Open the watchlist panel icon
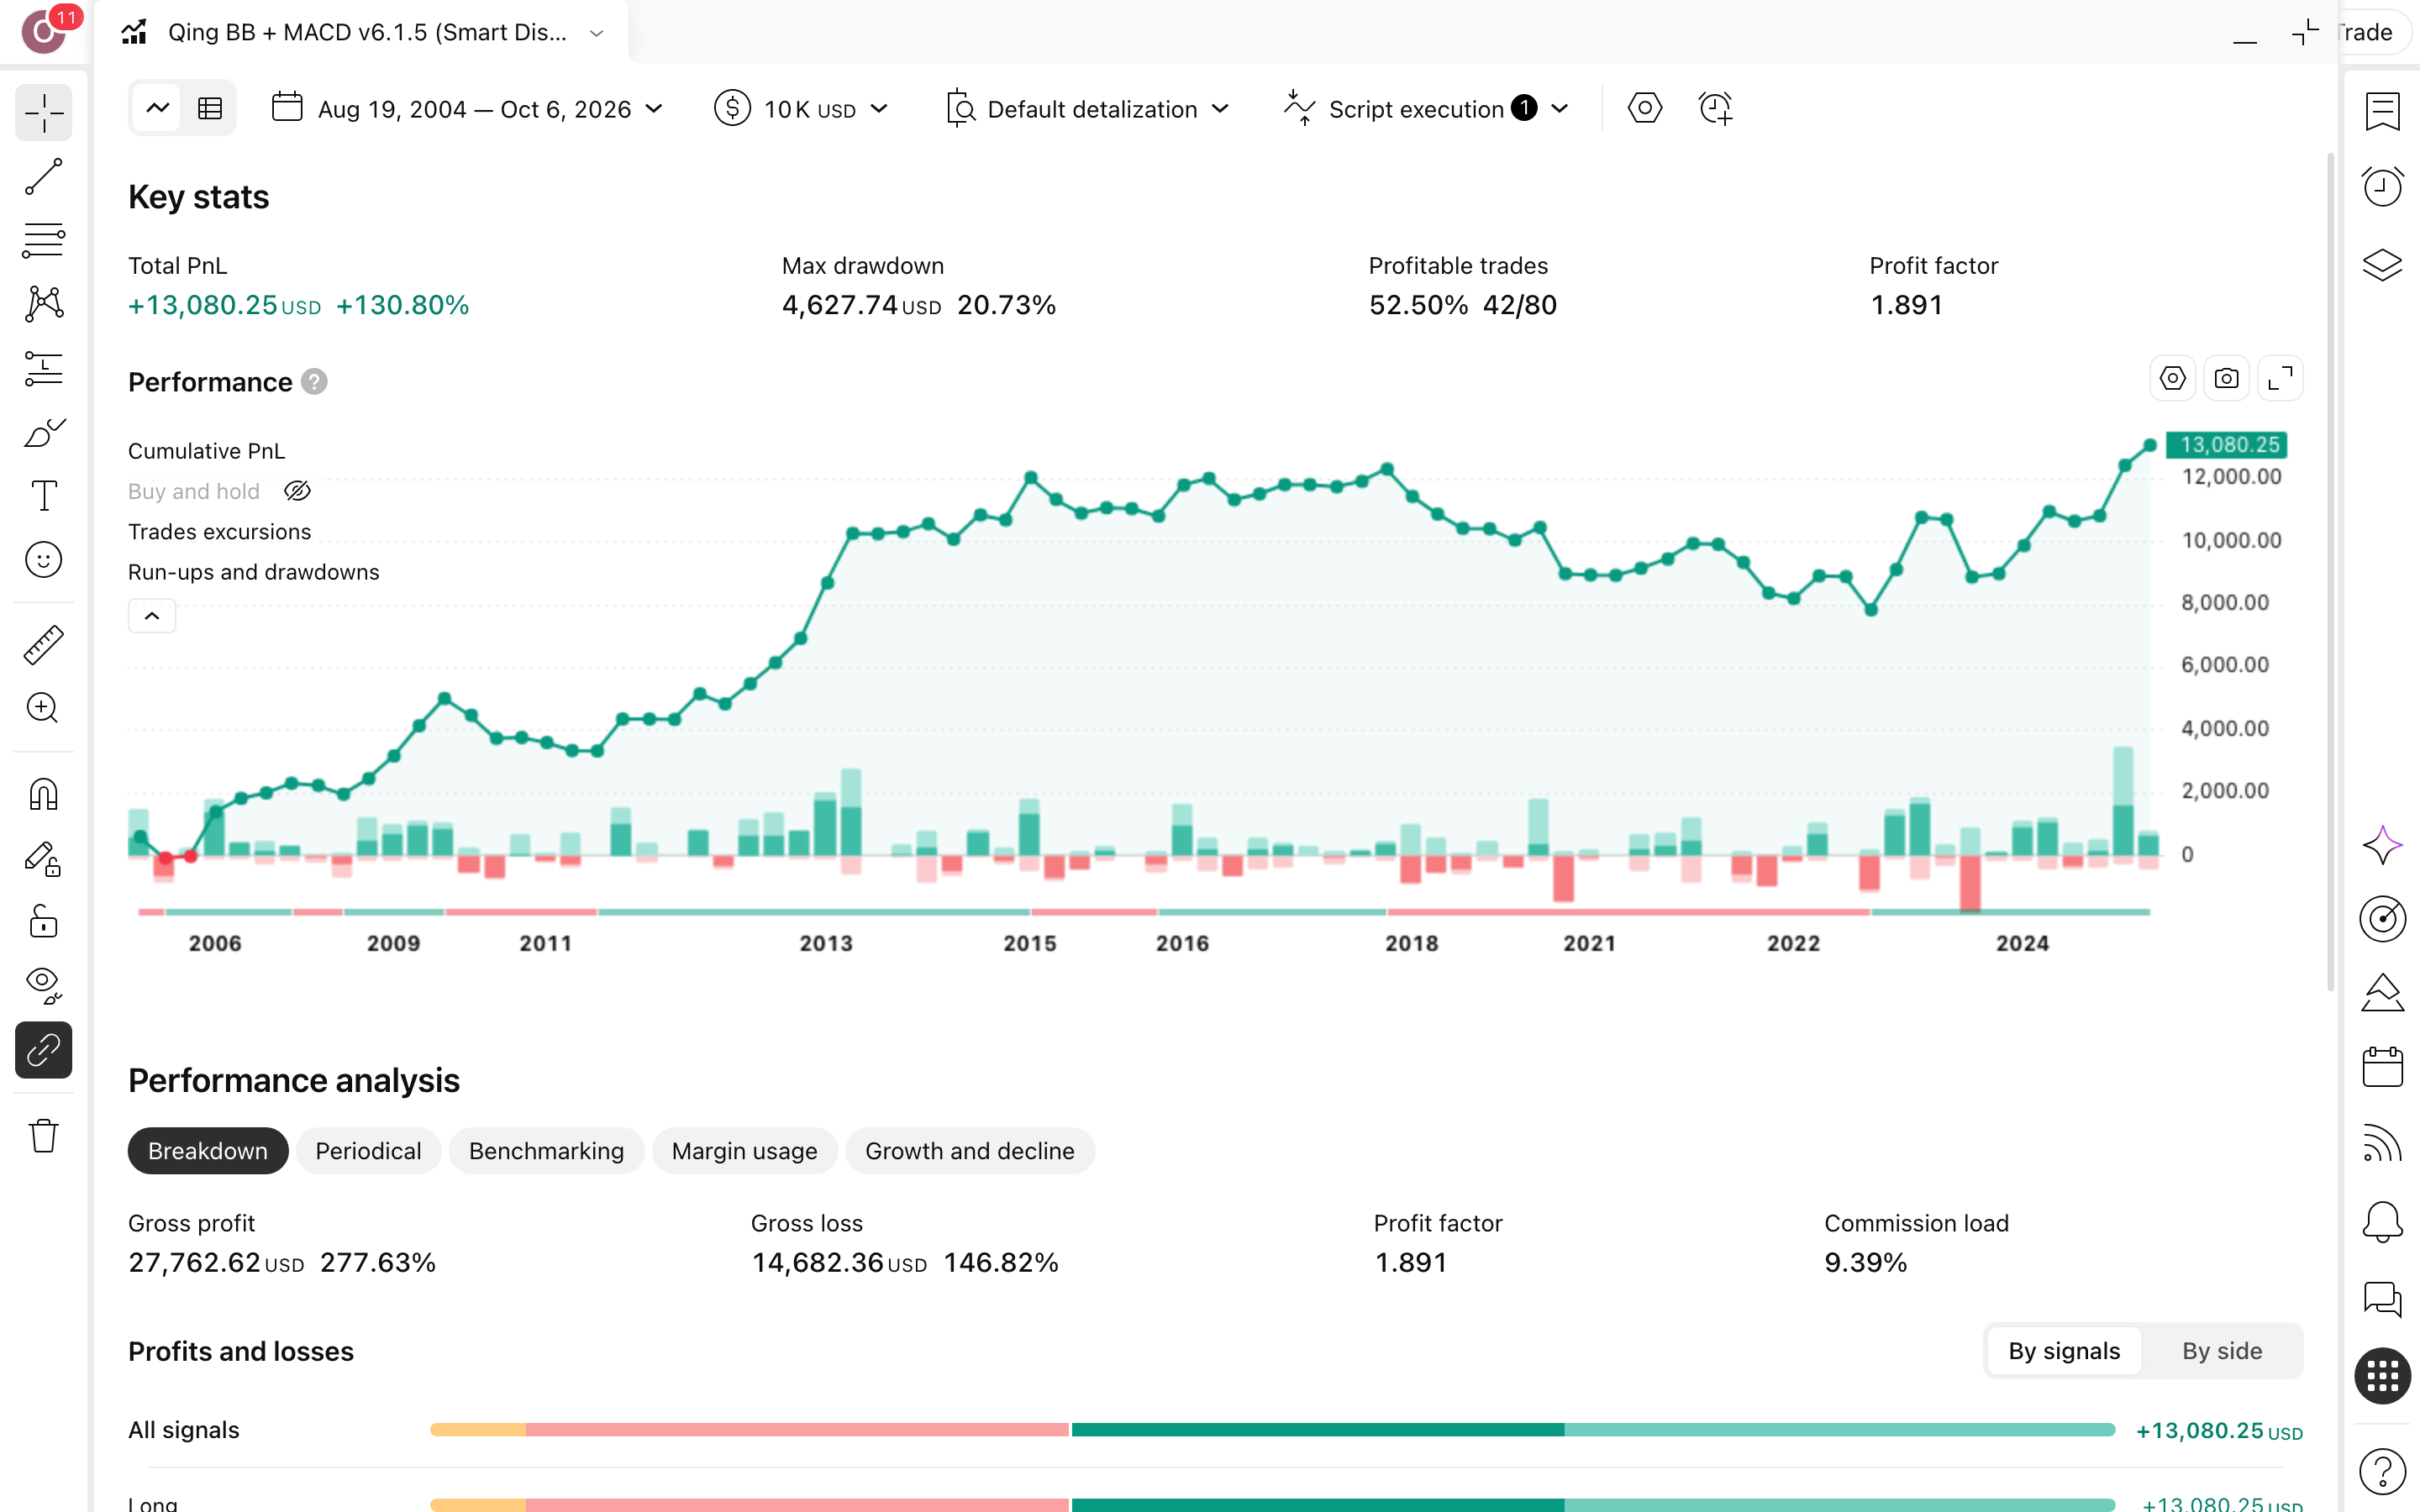This screenshot has height=1512, width=2420. click(2383, 112)
